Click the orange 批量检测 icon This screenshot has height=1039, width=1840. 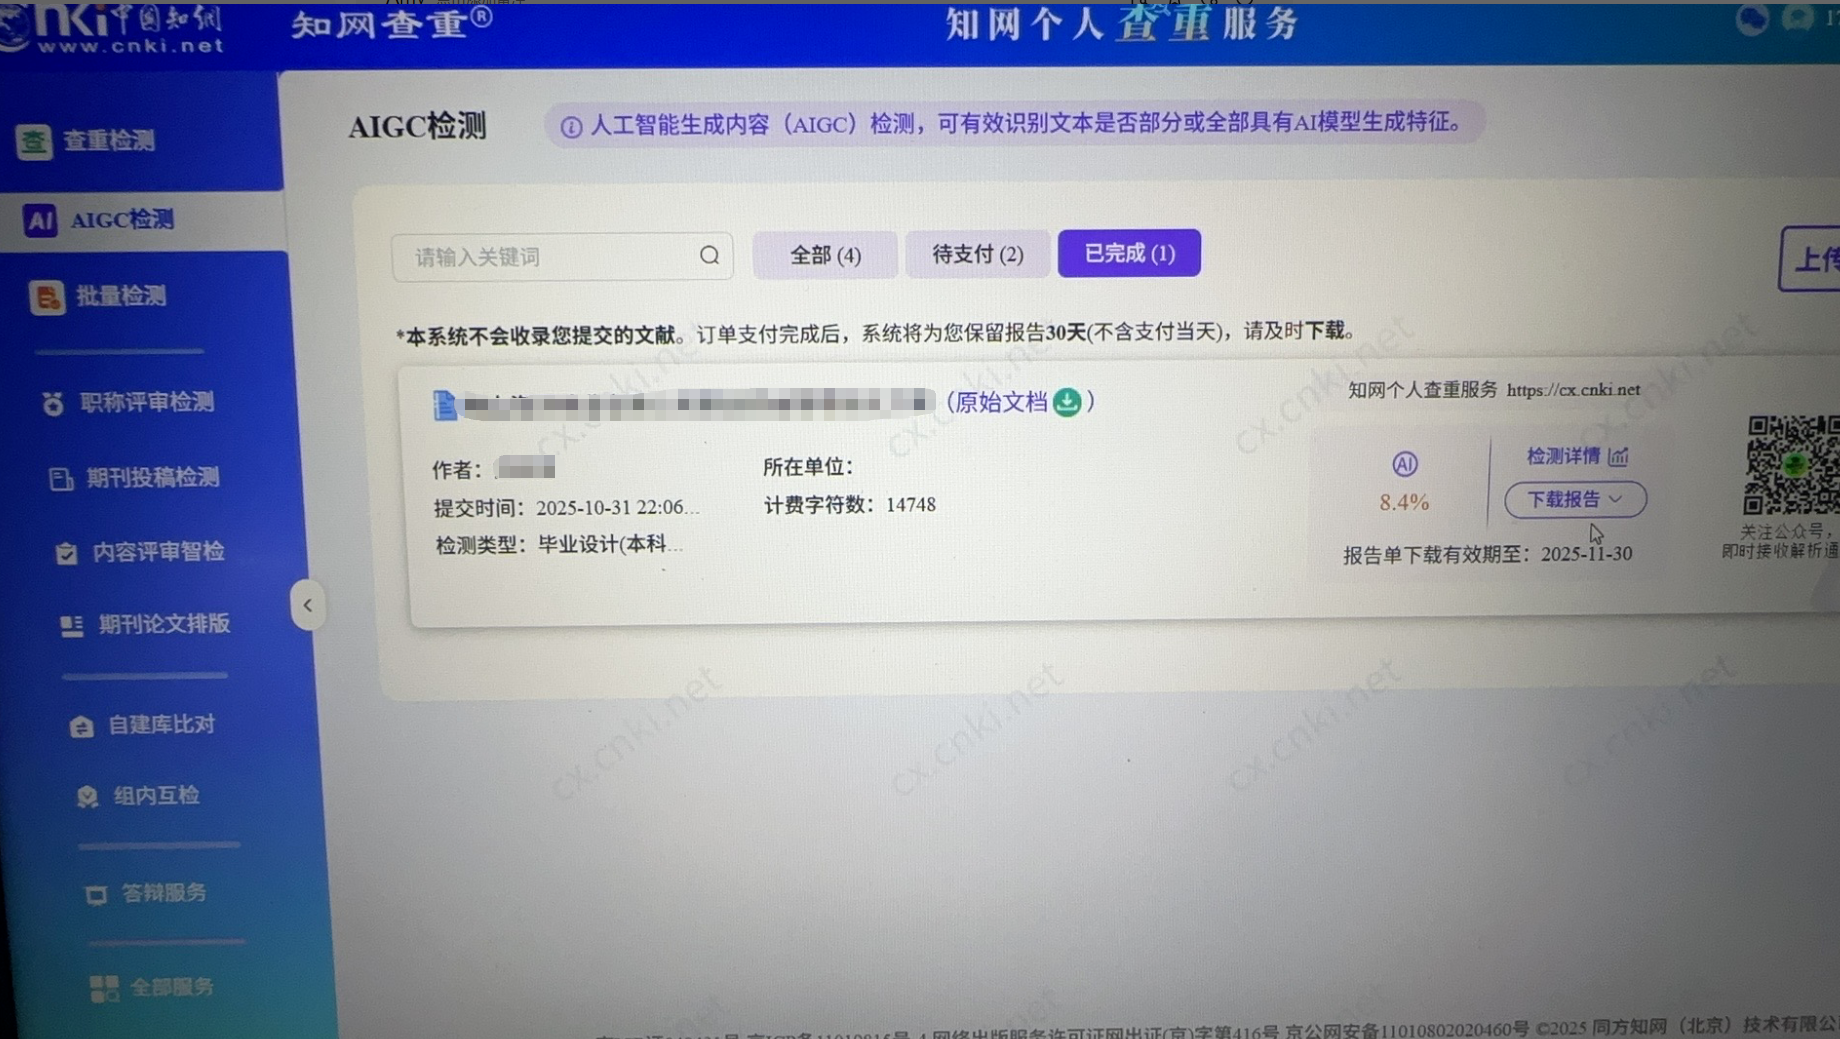tap(47, 297)
